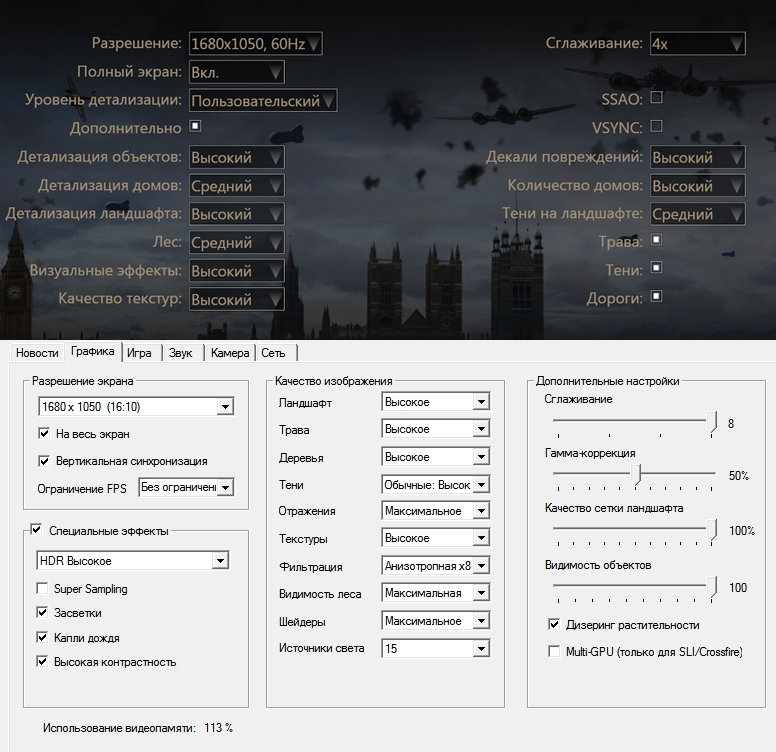776x752 pixels.
Task: Uncheck Высокая контрастность checkbox
Action: [x=42, y=662]
